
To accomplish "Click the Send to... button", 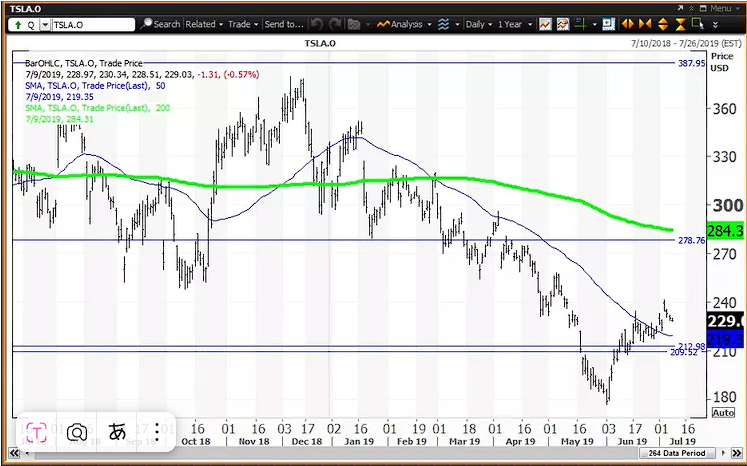I will 285,23.
